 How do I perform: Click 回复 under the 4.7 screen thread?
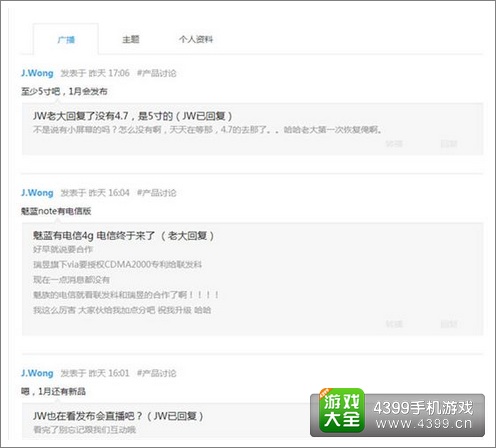[449, 144]
